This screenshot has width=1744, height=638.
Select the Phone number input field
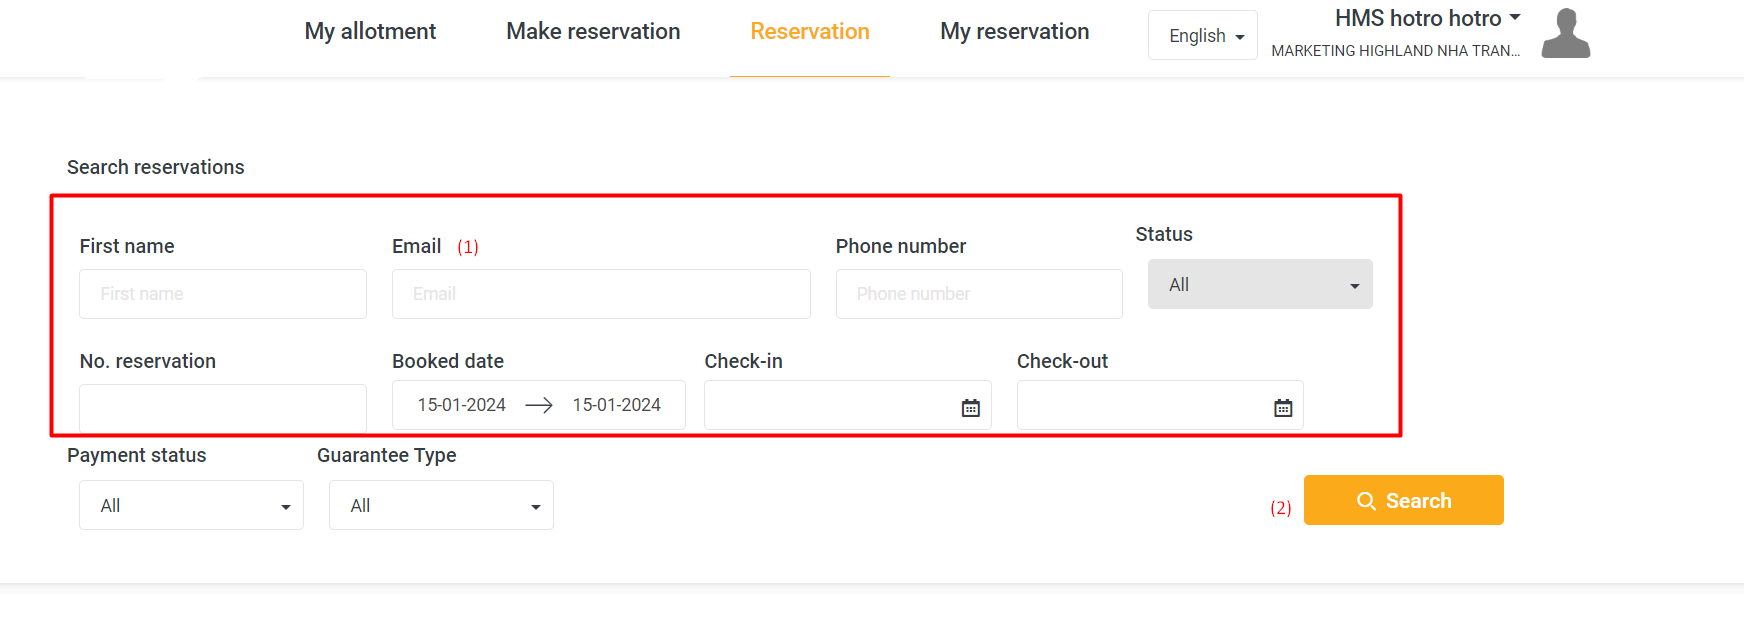[979, 294]
